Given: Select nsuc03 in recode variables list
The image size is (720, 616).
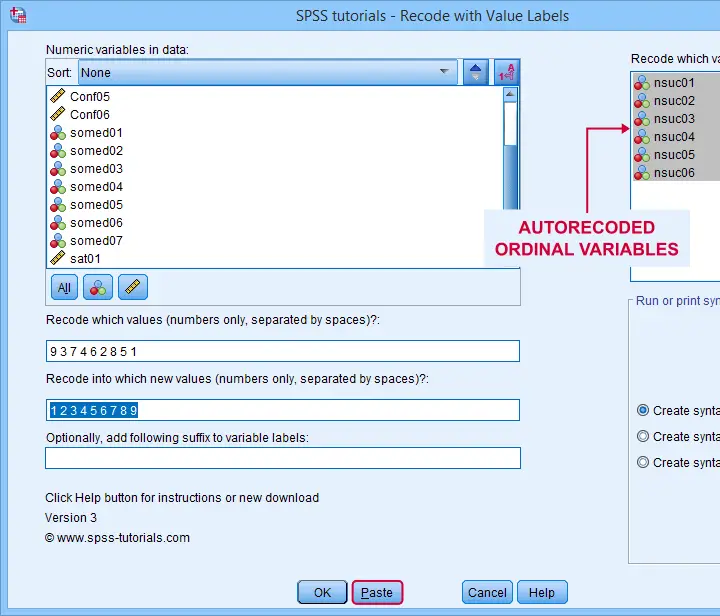Looking at the screenshot, I should click(x=676, y=119).
